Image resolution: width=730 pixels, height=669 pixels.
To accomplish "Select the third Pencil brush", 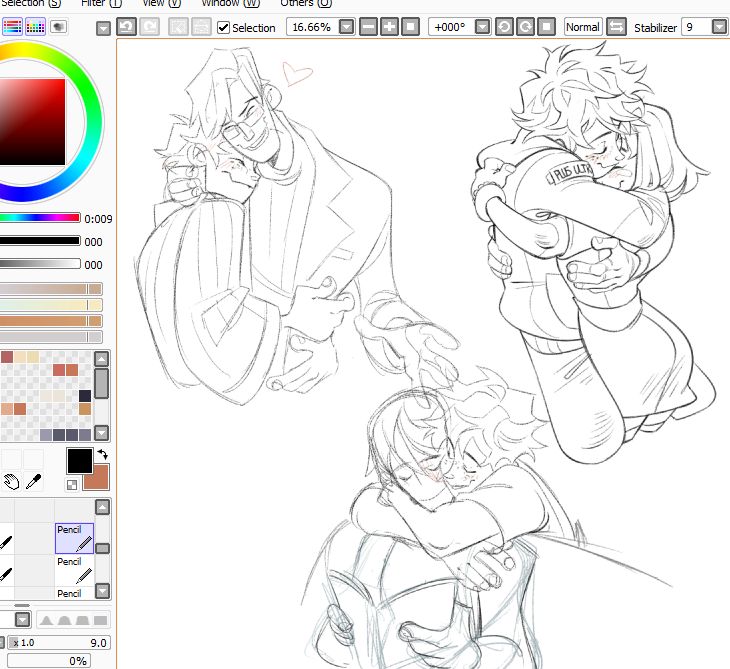I will pyautogui.click(x=74, y=593).
